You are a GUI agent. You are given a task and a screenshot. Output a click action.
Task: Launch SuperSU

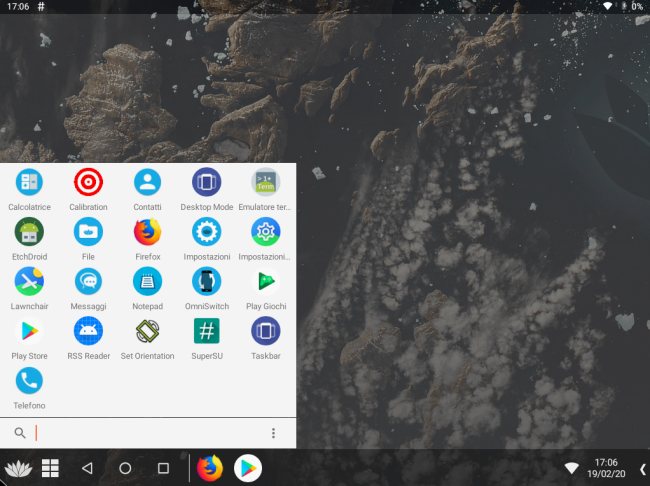click(206, 331)
